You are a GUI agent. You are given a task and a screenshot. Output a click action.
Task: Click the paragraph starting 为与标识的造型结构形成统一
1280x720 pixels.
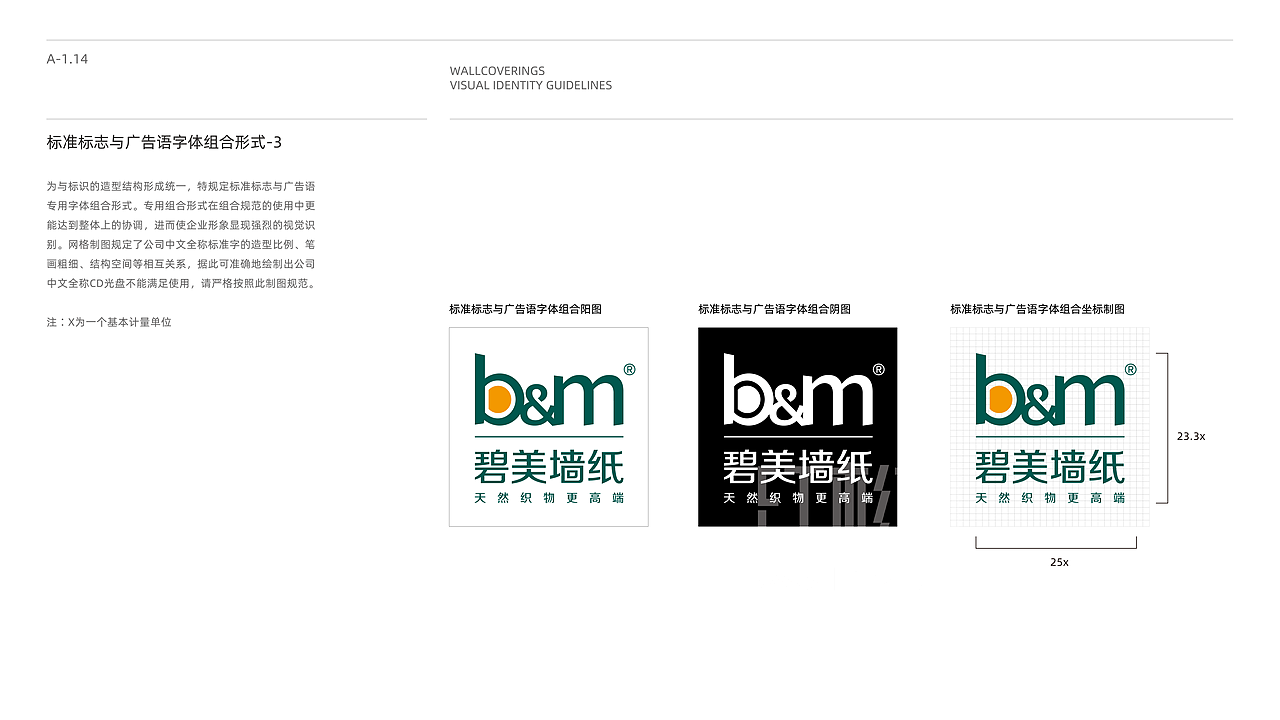pos(181,235)
